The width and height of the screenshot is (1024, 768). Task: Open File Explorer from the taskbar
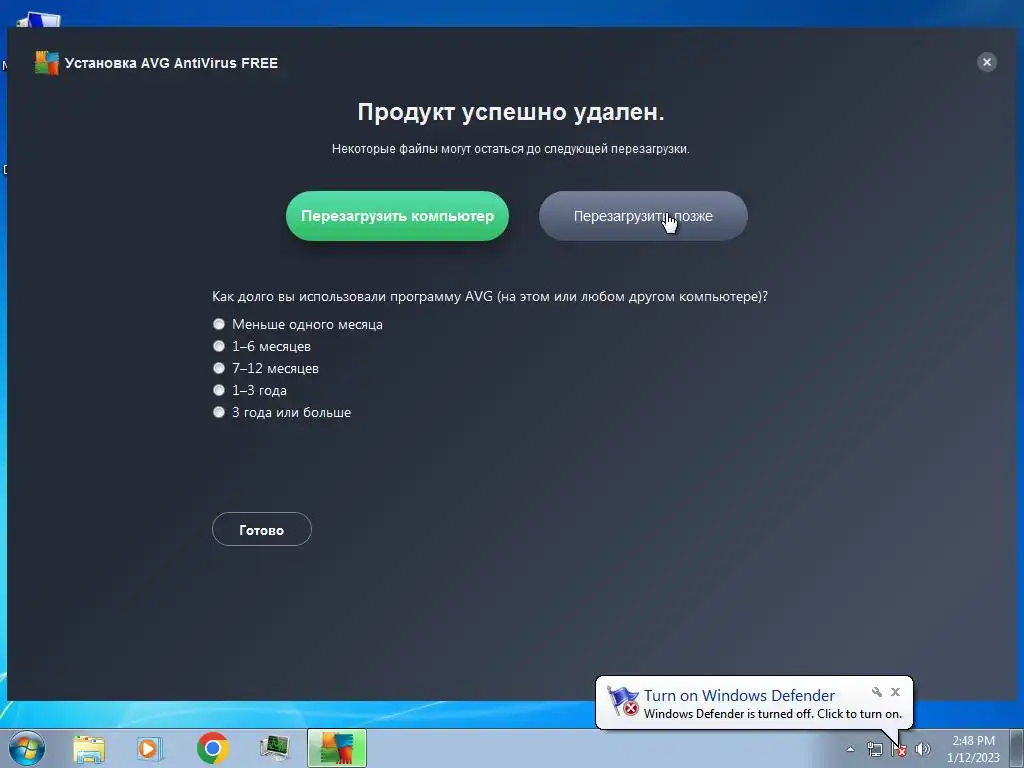89,748
